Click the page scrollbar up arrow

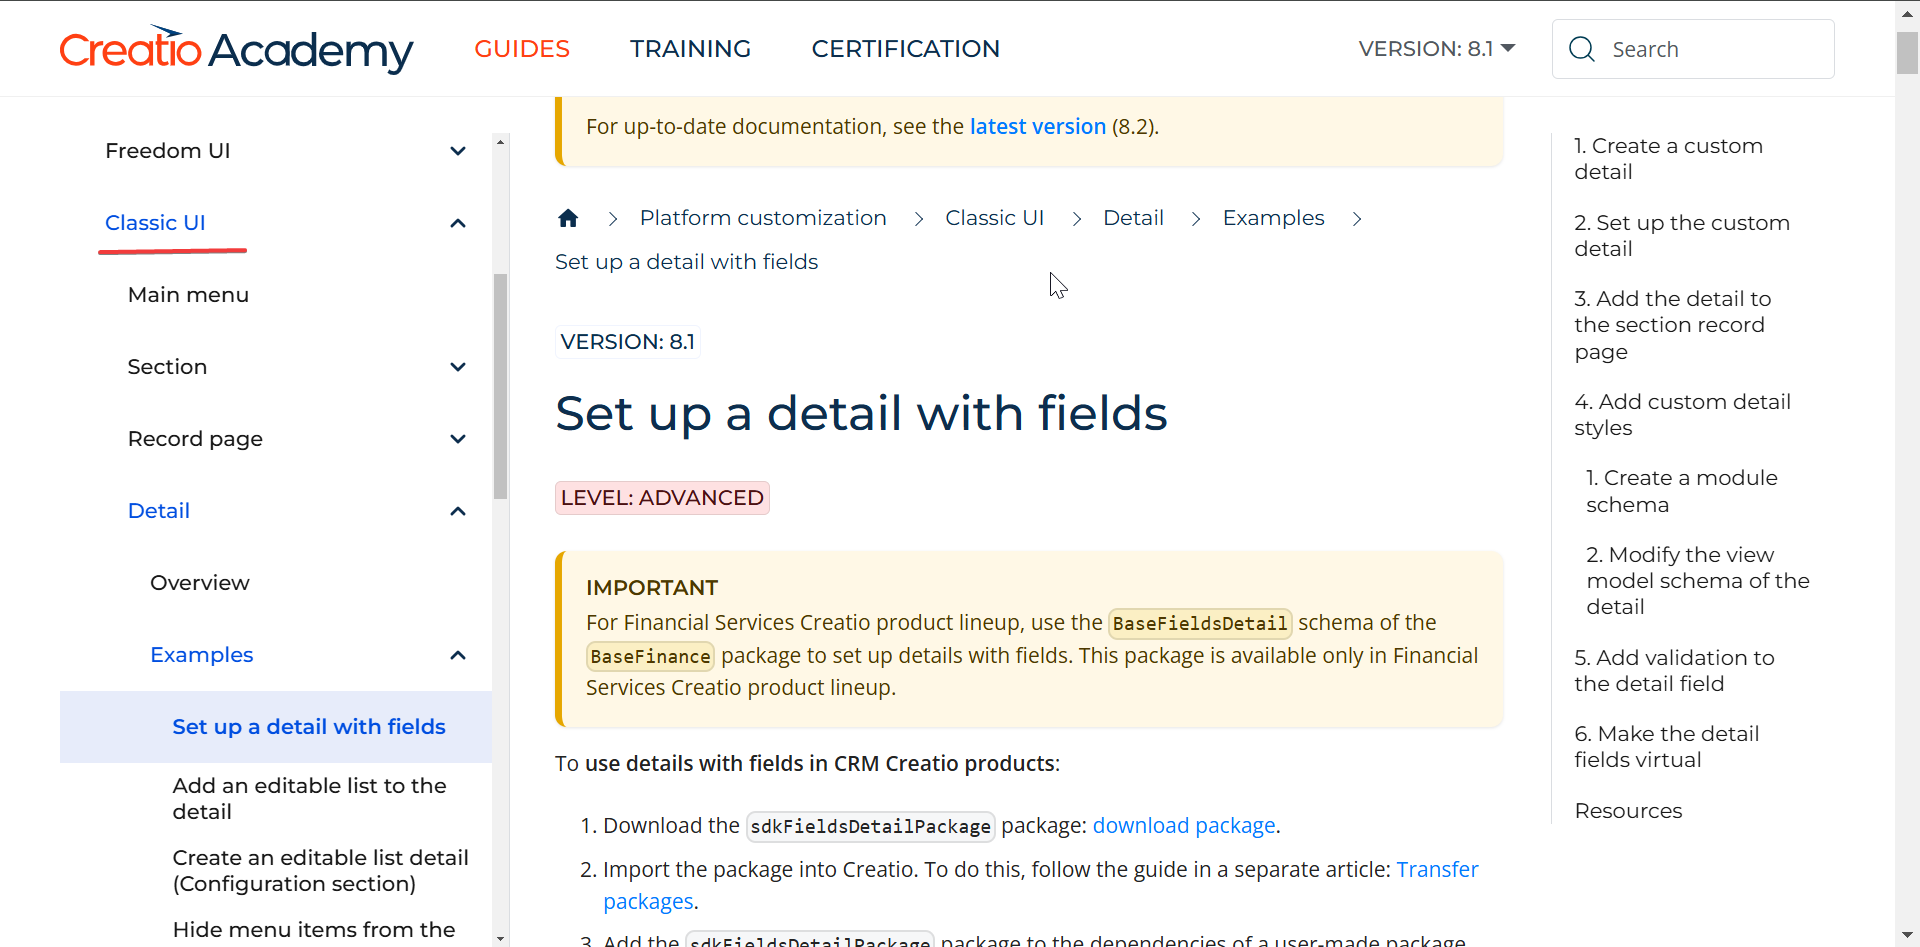1907,14
